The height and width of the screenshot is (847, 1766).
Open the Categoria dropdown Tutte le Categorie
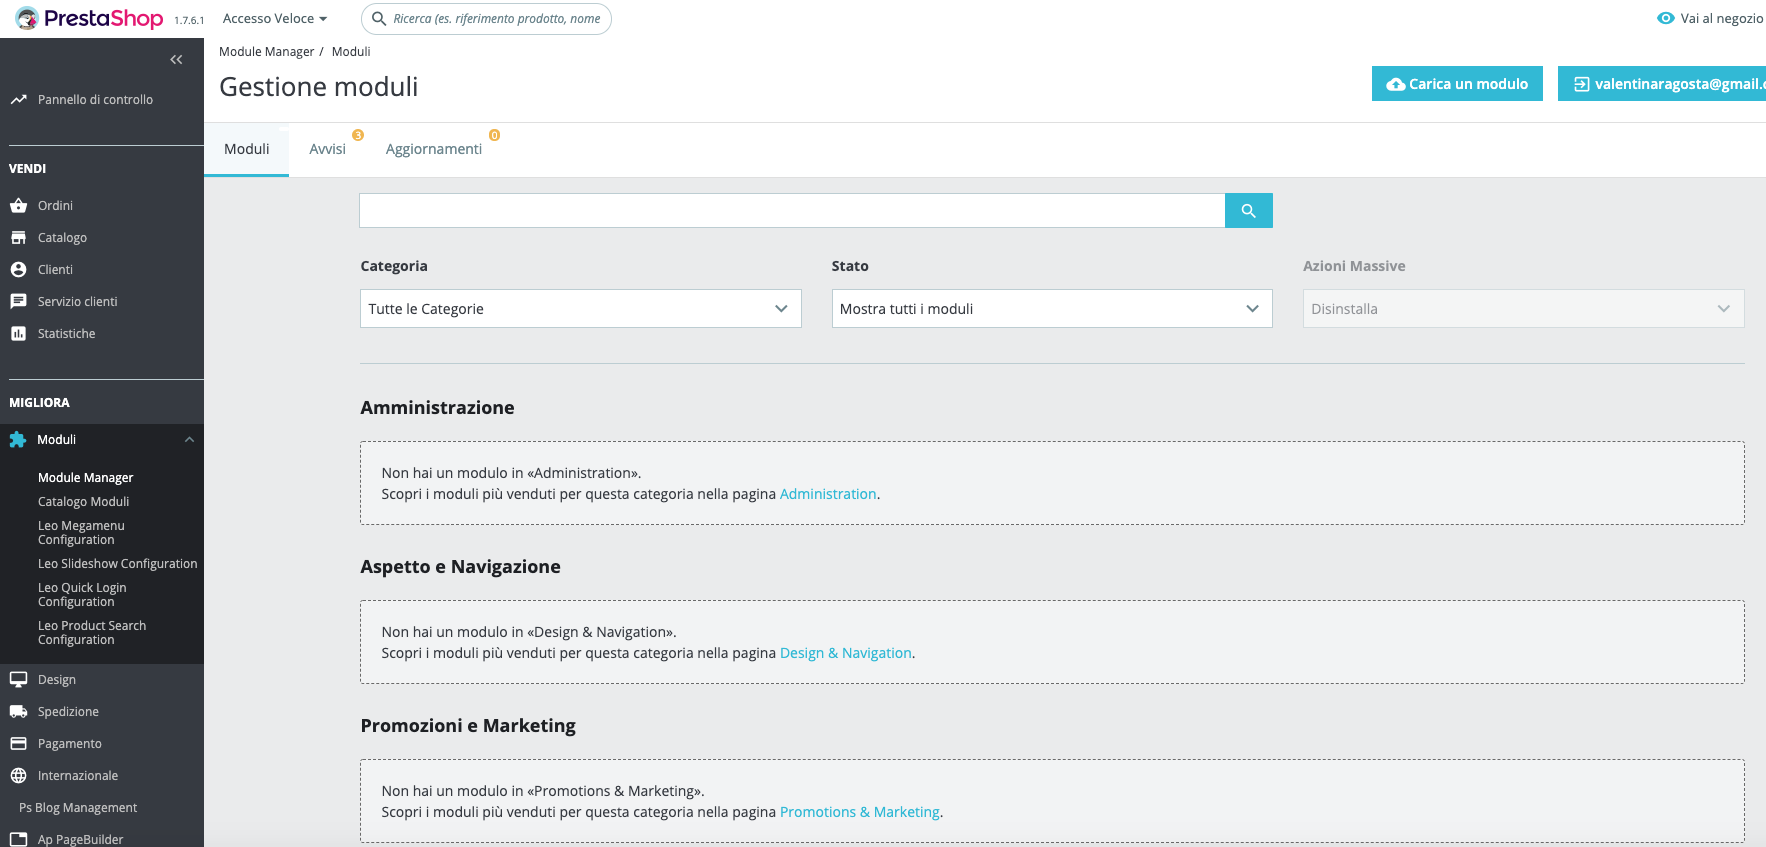coord(580,308)
